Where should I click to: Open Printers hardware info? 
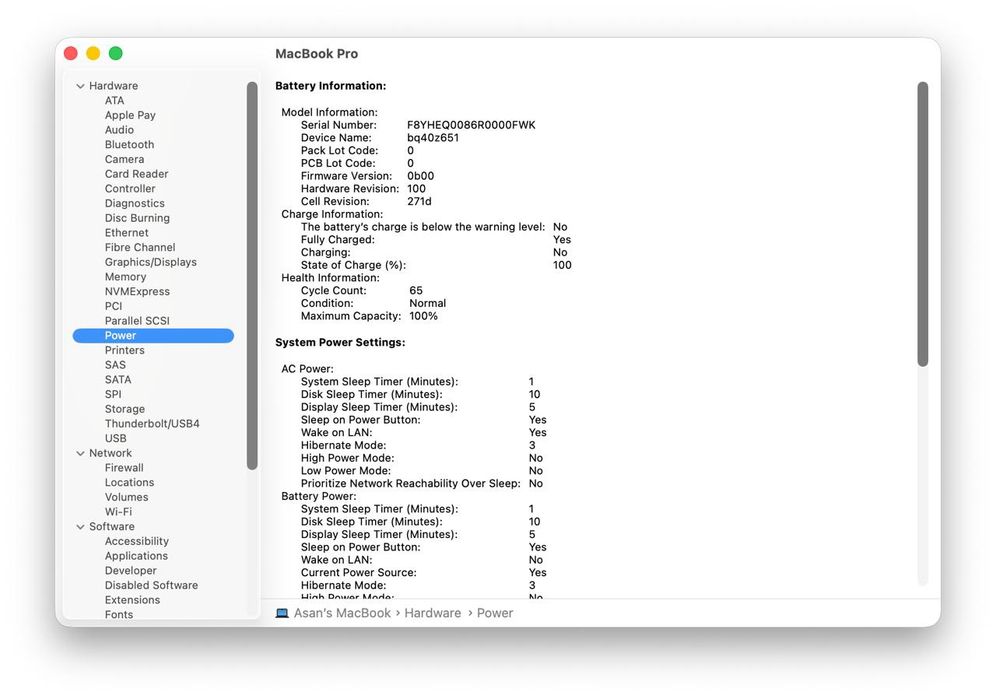124,350
